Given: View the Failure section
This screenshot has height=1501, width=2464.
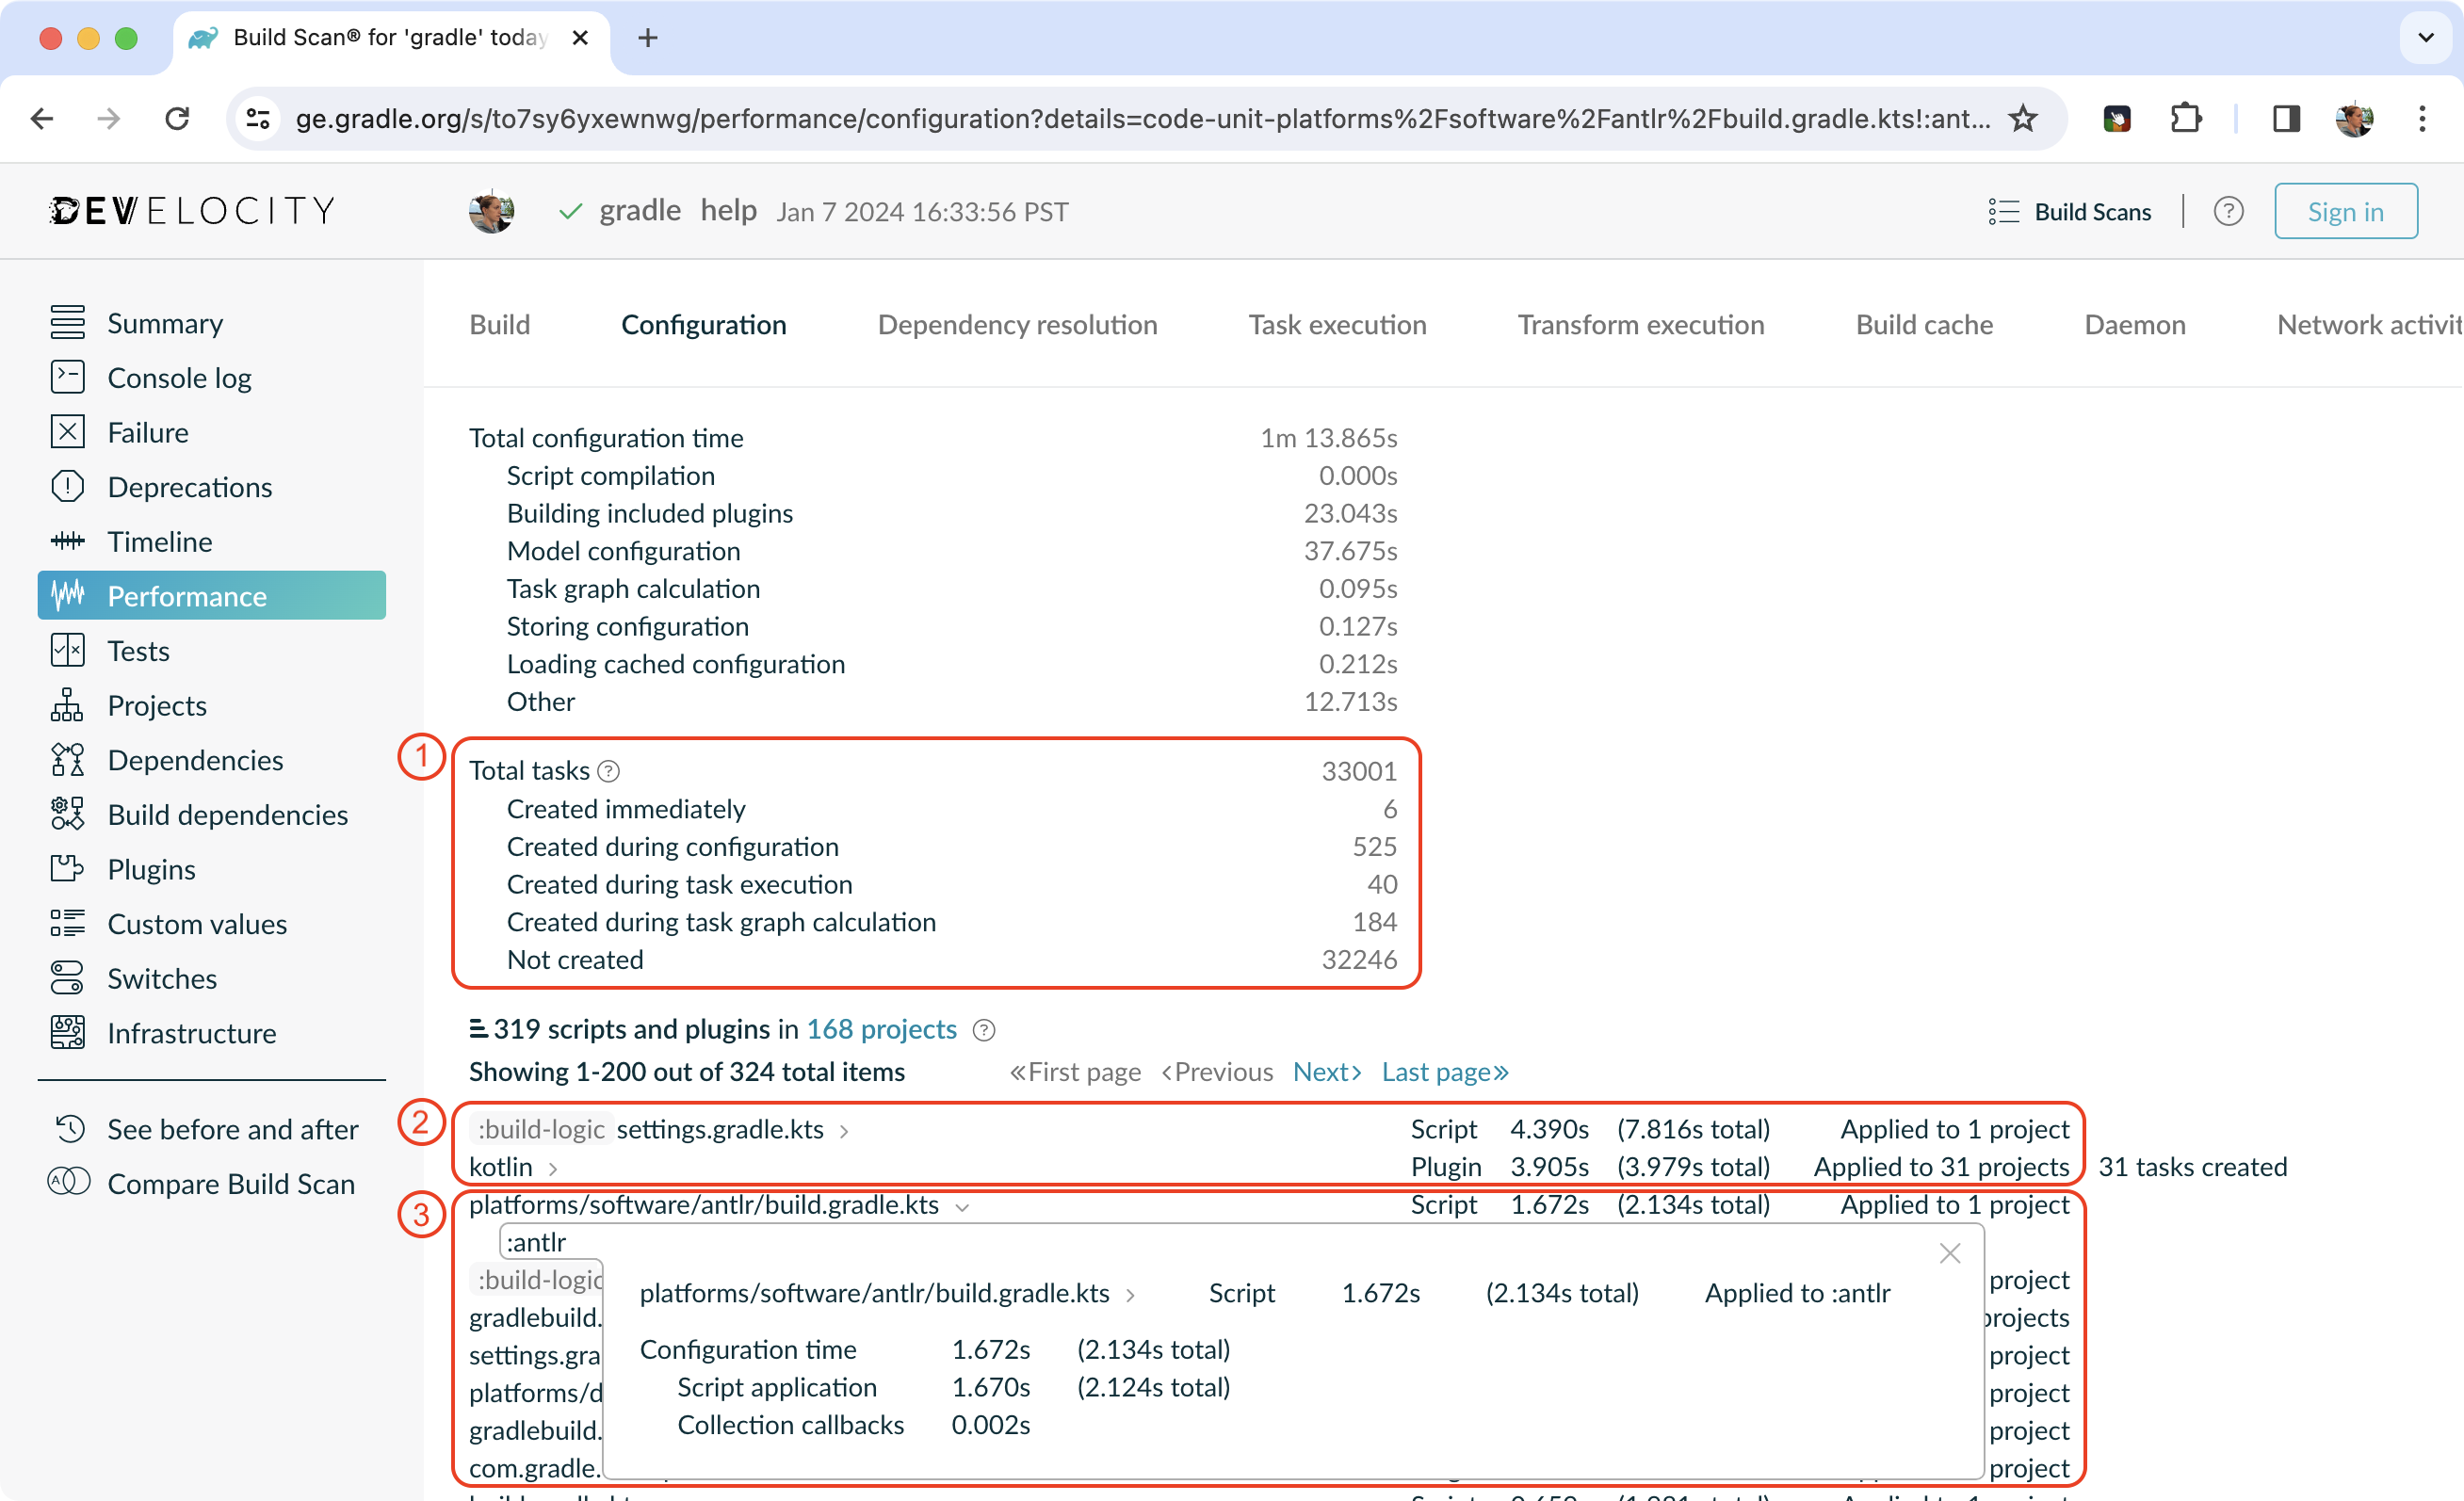Looking at the screenshot, I should [147, 432].
